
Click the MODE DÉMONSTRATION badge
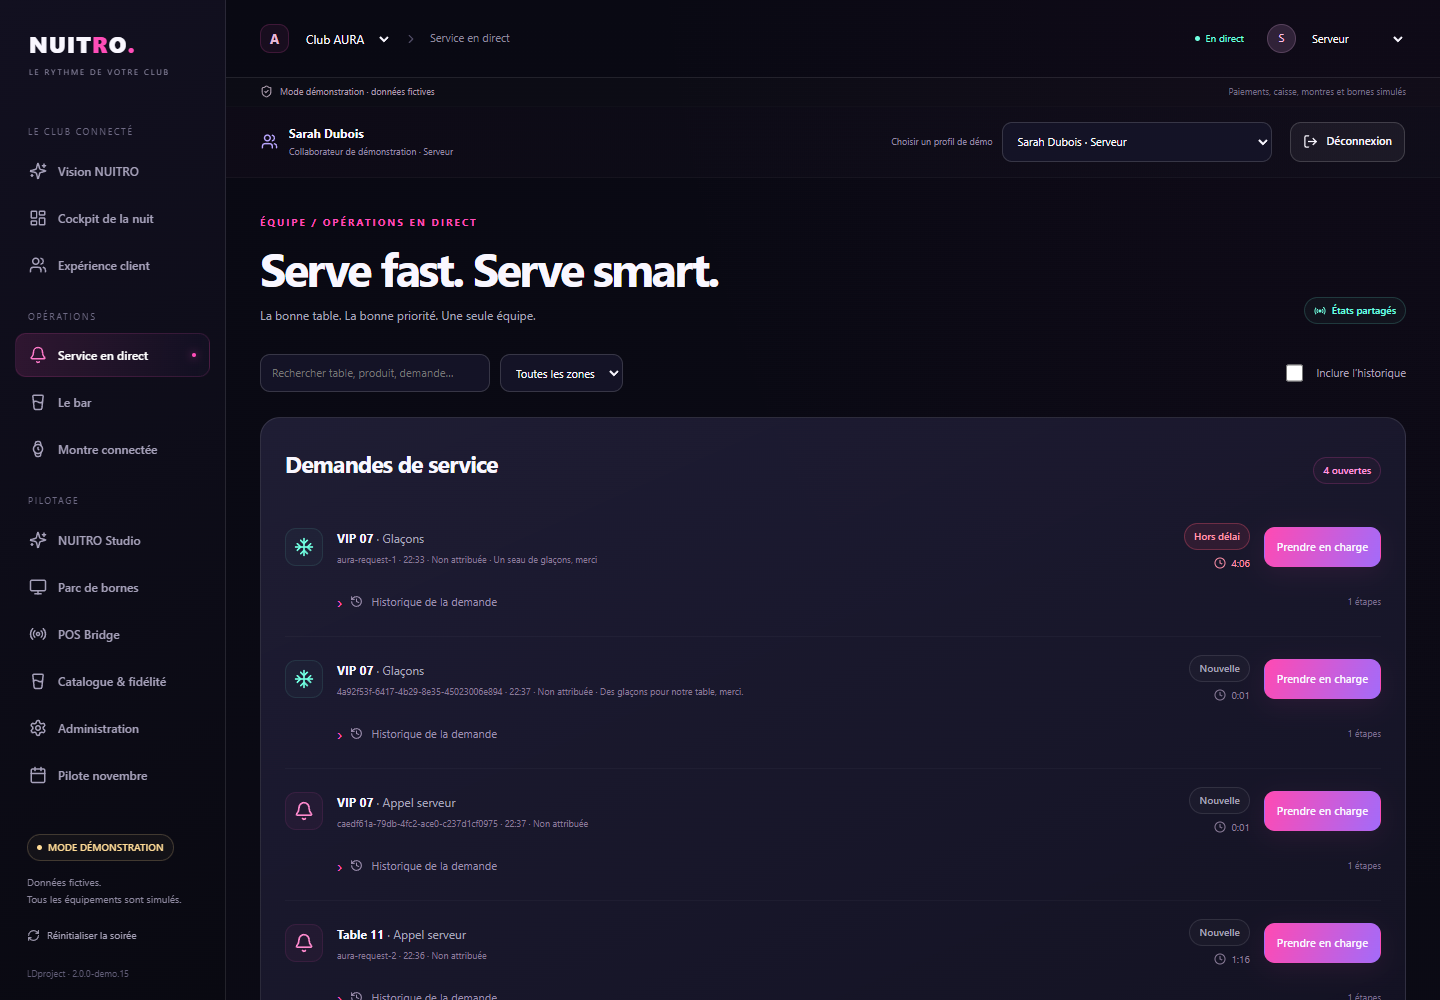point(100,847)
